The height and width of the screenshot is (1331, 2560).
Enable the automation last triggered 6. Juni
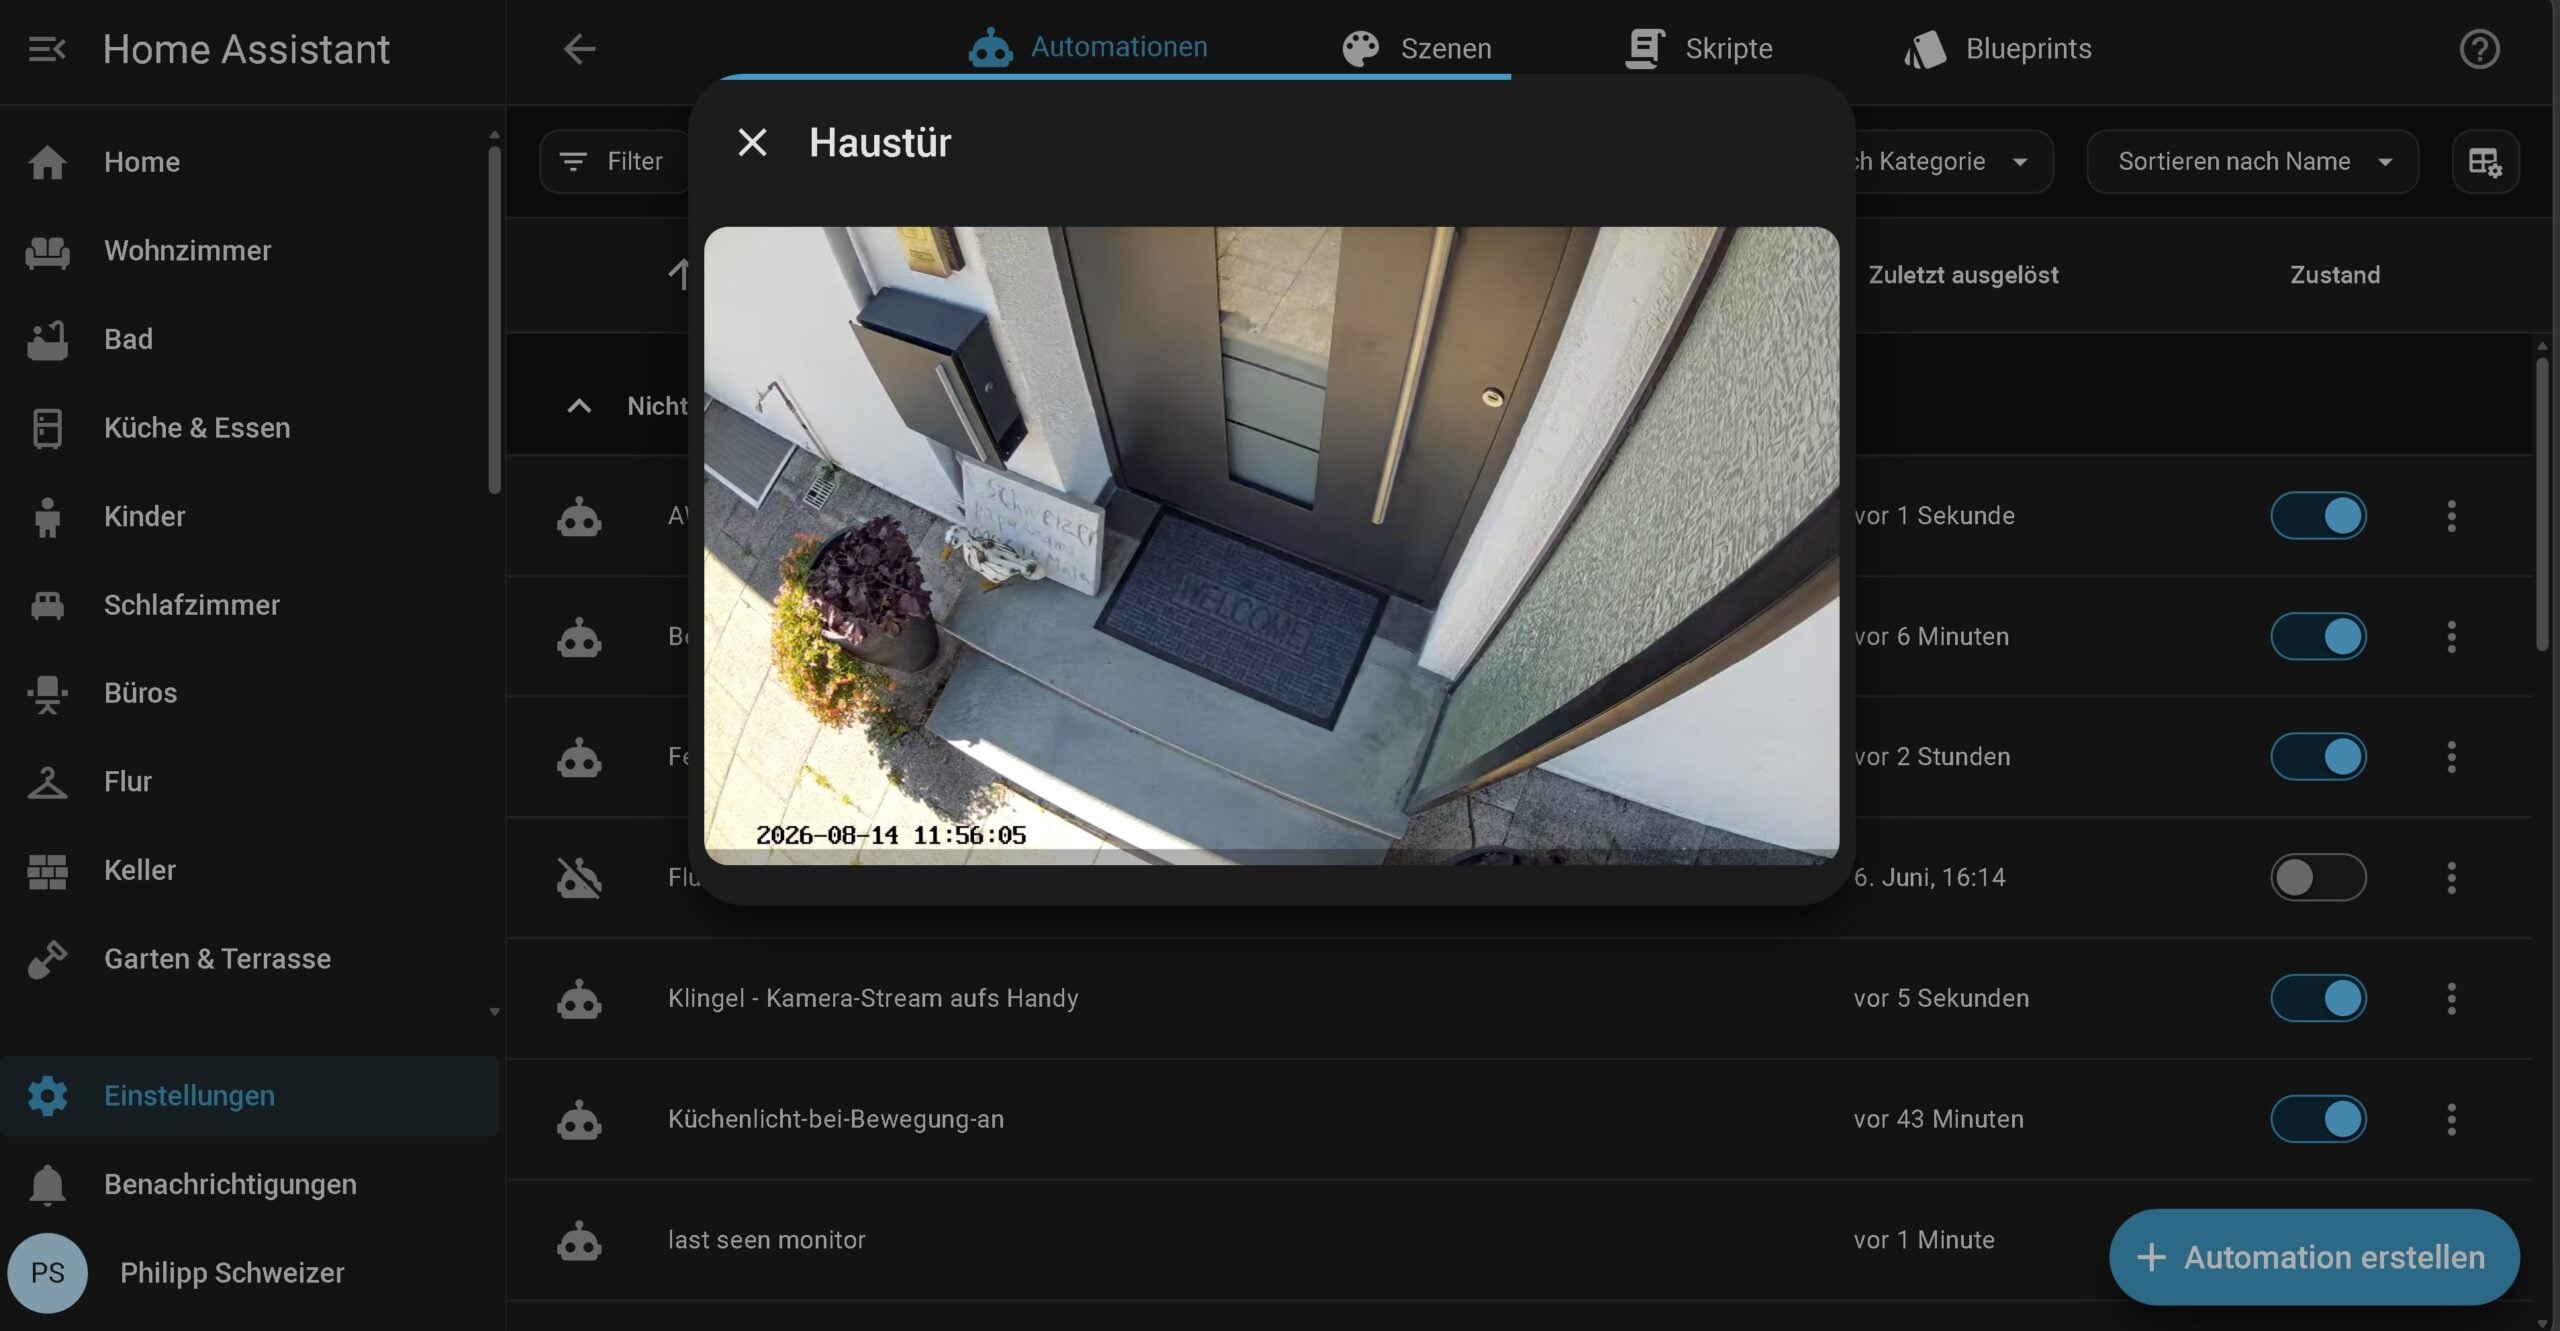click(2318, 878)
